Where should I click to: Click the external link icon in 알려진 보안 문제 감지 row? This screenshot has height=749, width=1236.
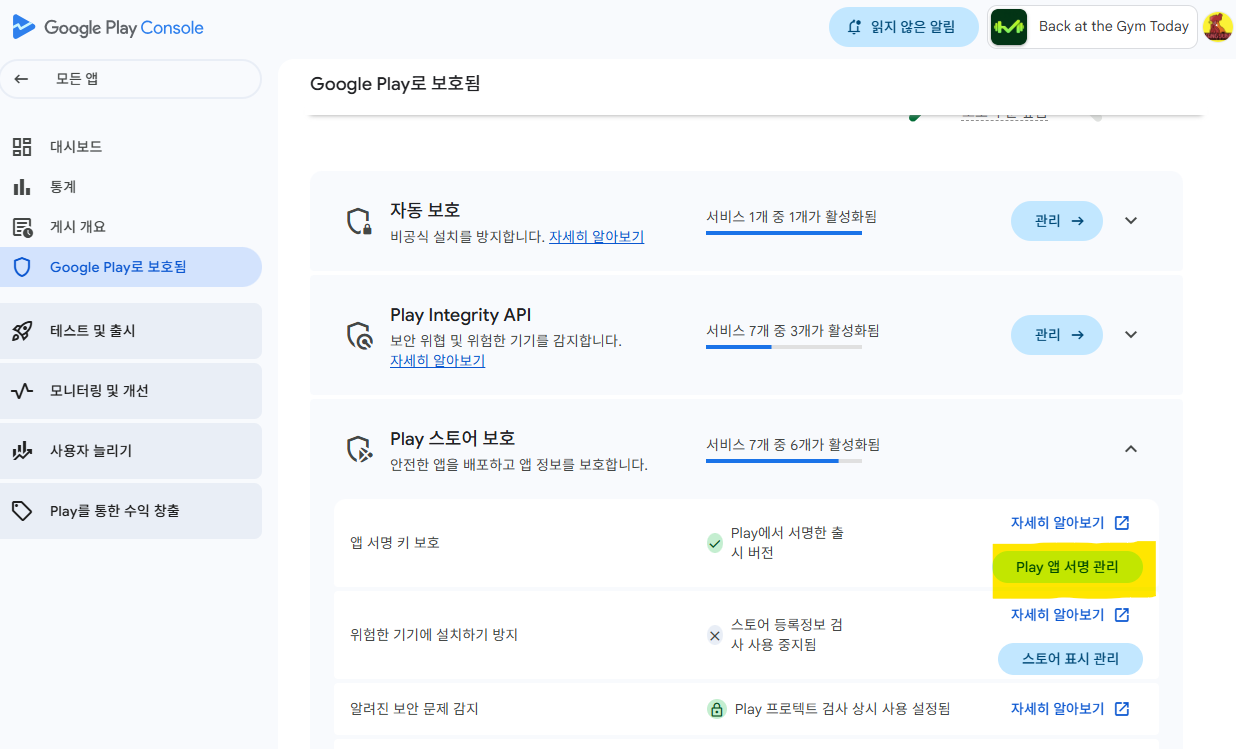tap(1122, 709)
